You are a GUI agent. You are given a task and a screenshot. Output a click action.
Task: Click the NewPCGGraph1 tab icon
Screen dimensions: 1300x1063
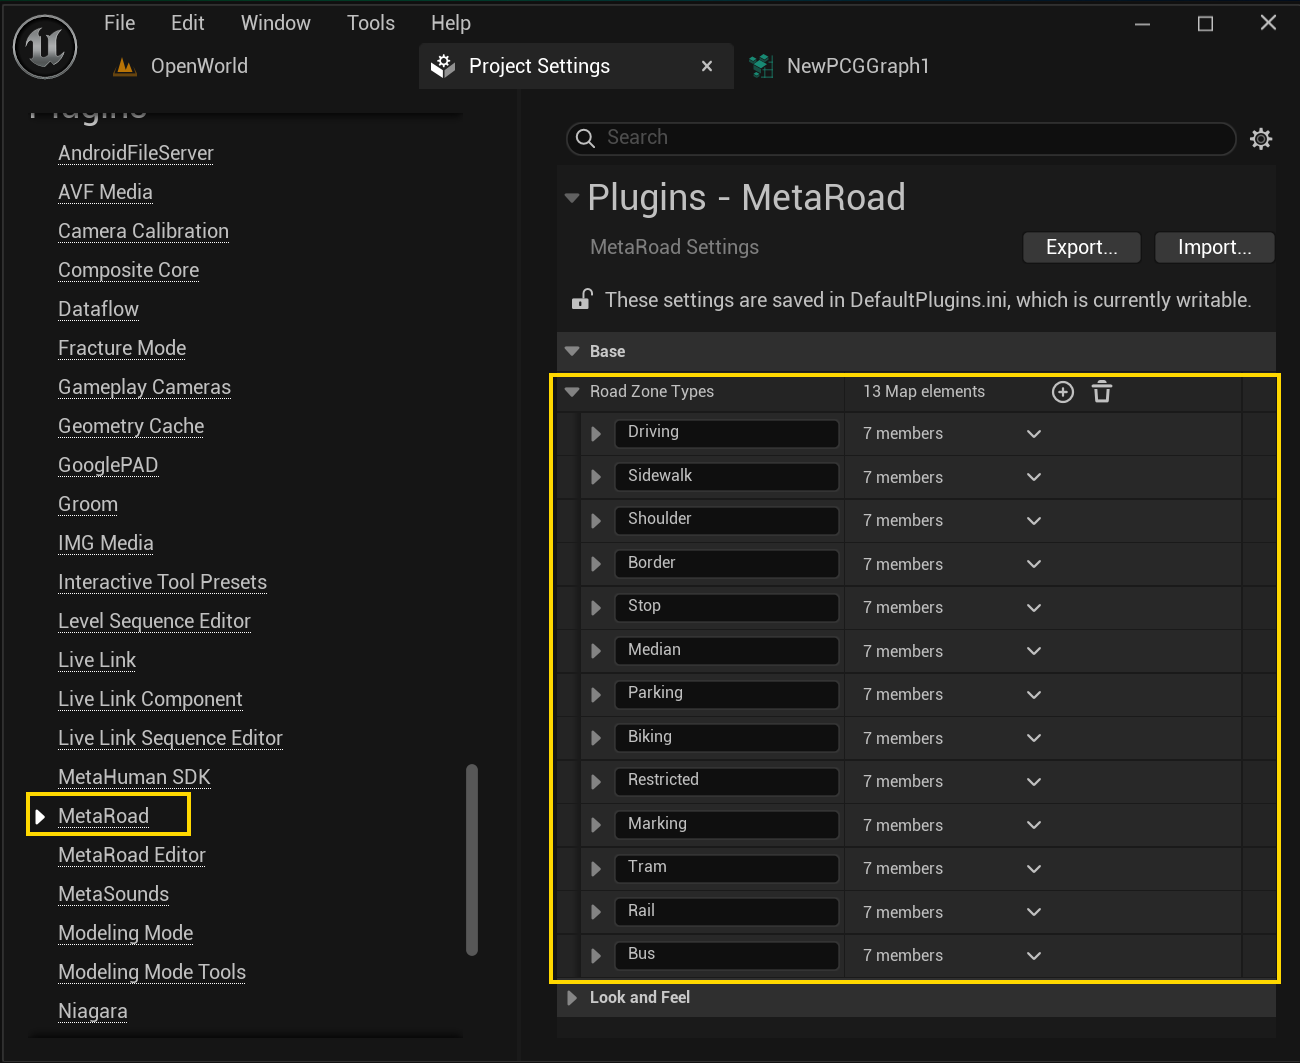[x=762, y=66]
